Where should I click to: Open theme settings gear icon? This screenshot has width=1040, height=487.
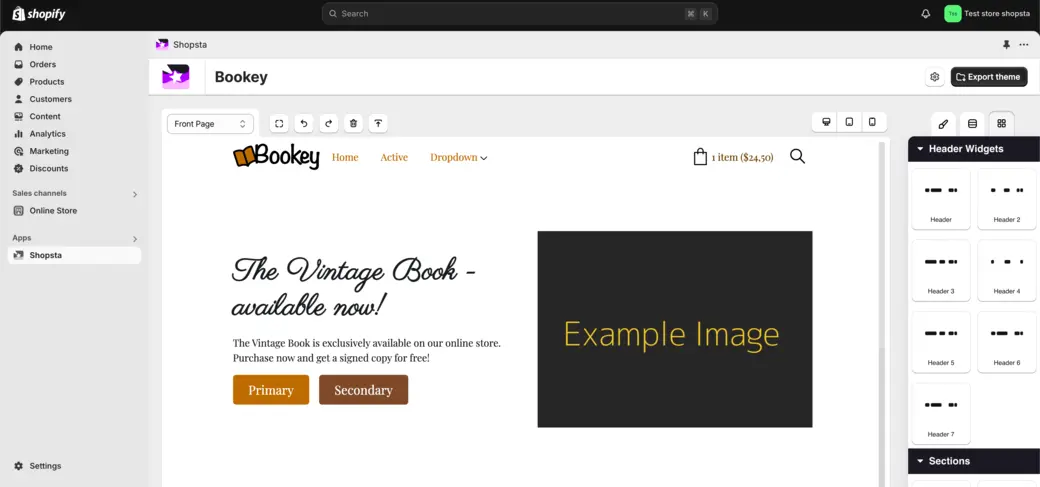click(934, 77)
